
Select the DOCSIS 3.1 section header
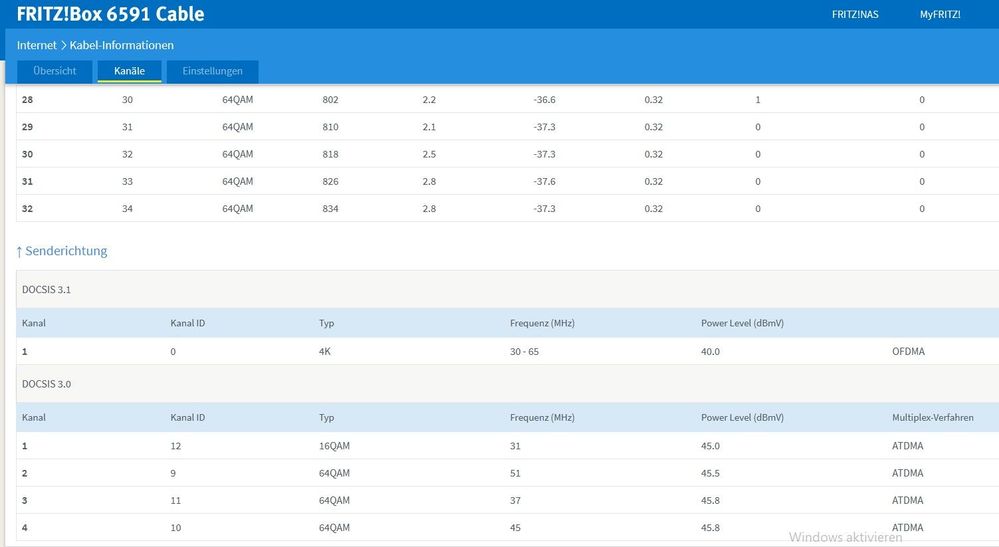(46, 289)
